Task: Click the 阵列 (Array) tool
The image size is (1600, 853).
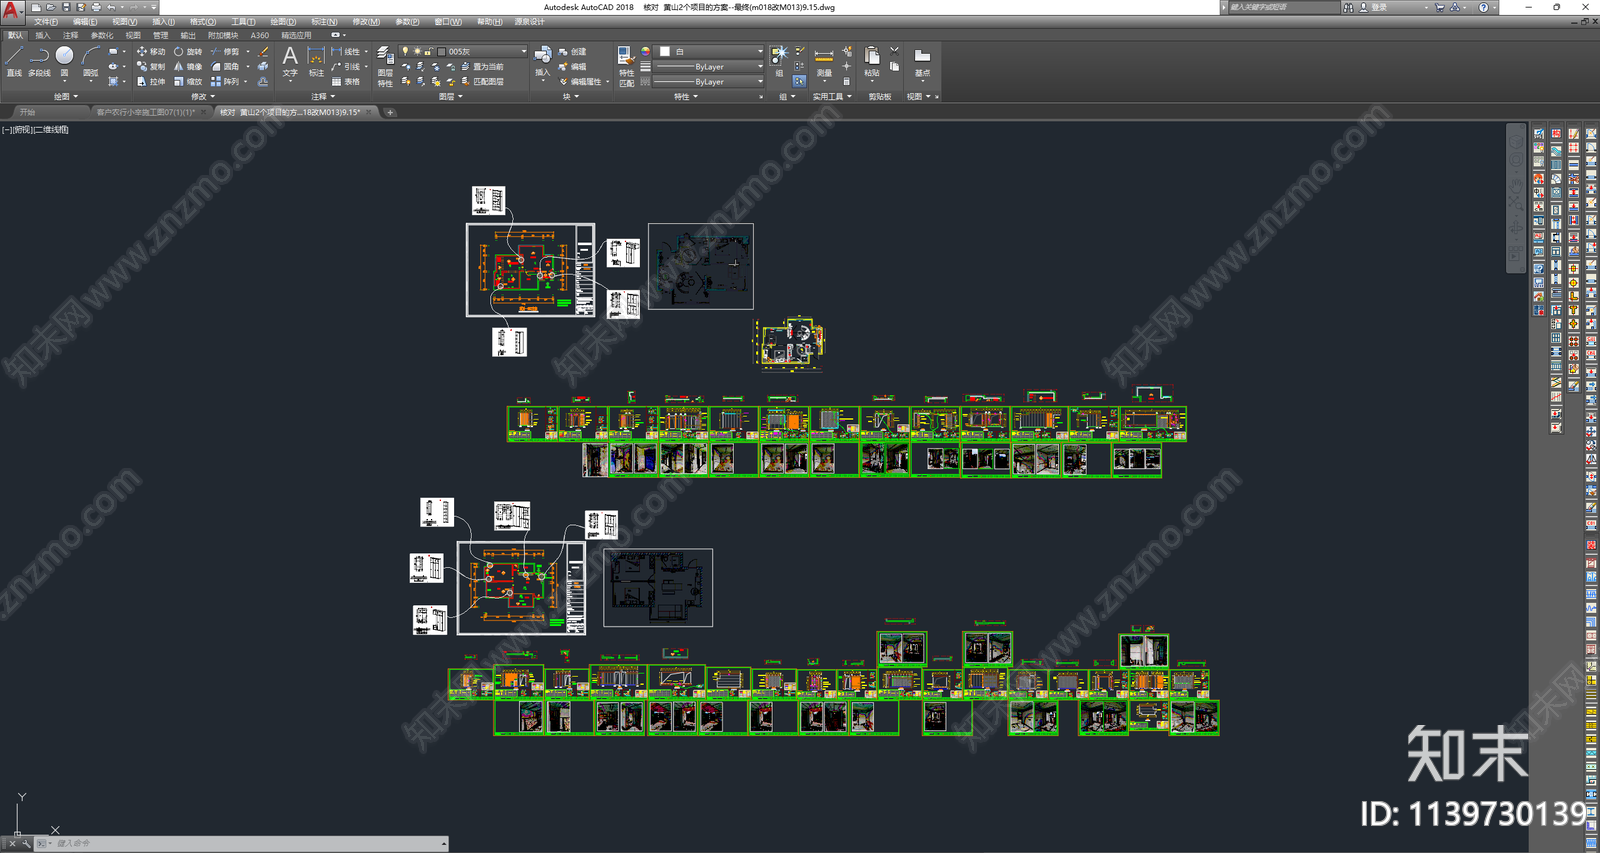Action: pos(225,81)
